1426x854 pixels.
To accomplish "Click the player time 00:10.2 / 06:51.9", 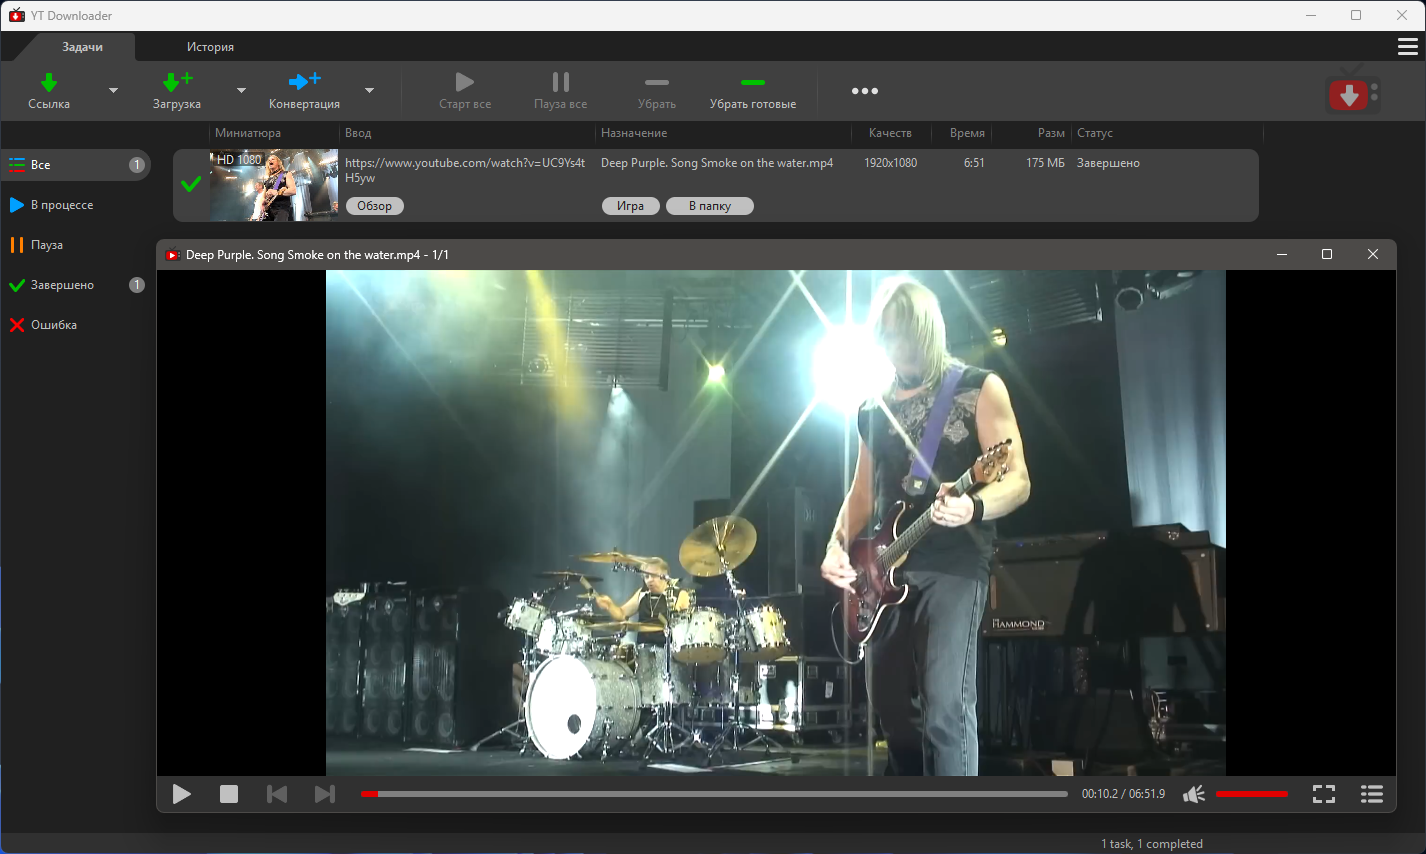I will pyautogui.click(x=1123, y=794).
